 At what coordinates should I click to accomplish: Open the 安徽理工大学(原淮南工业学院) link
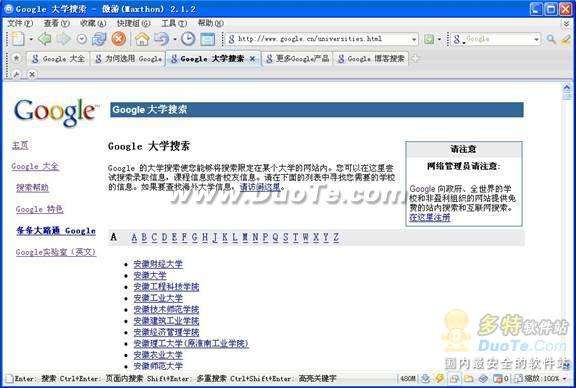191,344
